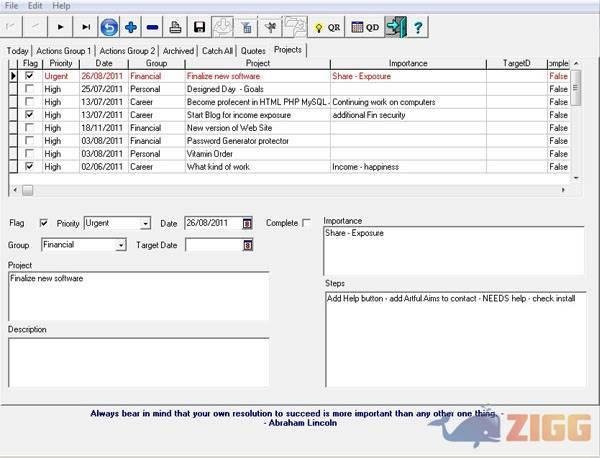Open the Date calendar picker
Screen dimensions: 600x458
pos(247,224)
